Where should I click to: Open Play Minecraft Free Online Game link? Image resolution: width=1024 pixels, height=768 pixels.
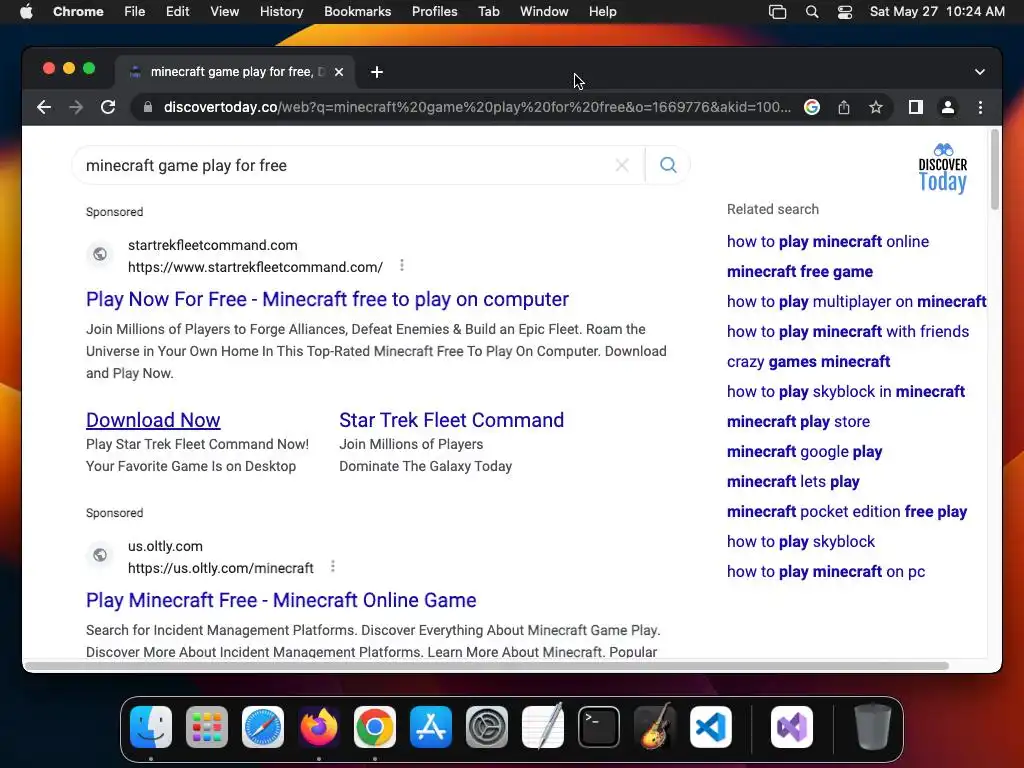tap(281, 600)
